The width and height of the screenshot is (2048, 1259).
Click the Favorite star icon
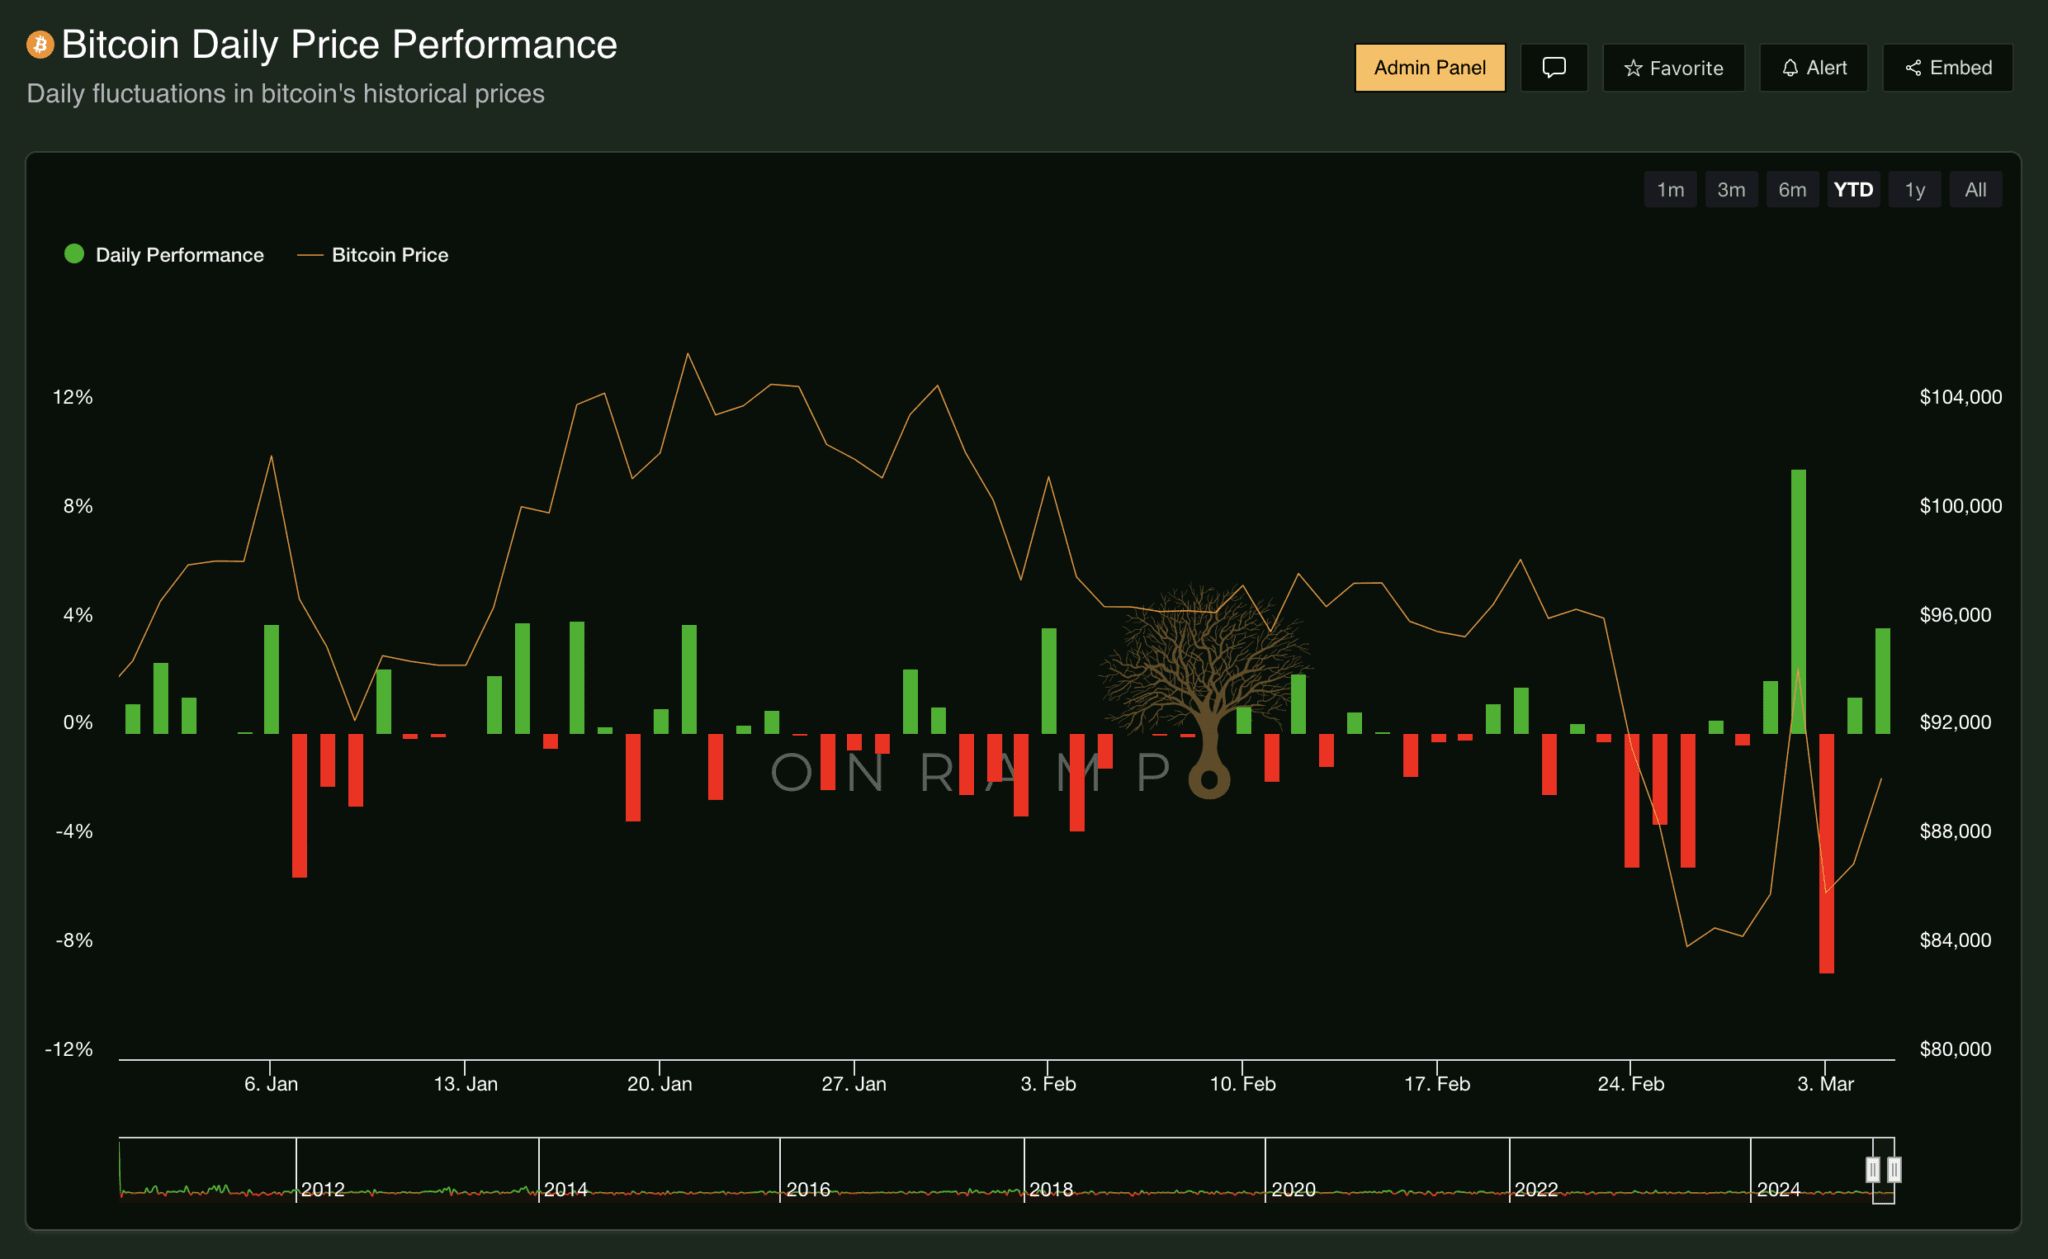1633,68
